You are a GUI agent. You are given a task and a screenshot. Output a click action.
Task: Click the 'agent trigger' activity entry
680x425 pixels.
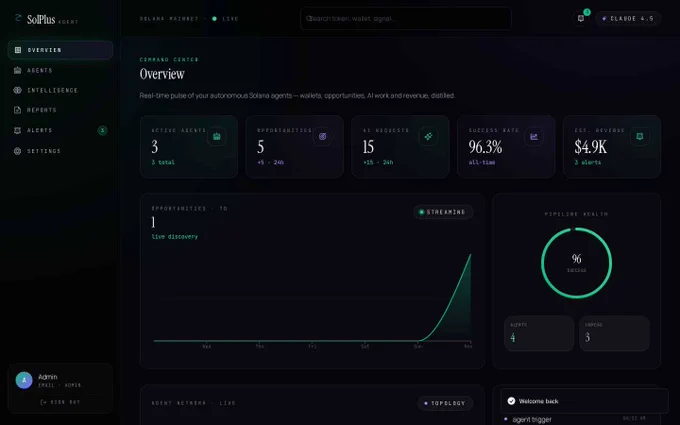point(532,419)
